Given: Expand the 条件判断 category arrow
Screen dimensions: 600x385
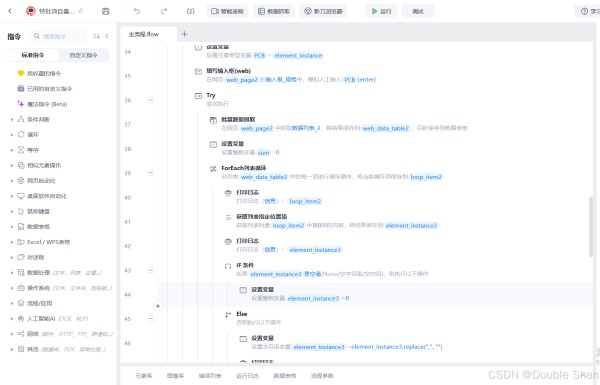Looking at the screenshot, I should [x=11, y=119].
